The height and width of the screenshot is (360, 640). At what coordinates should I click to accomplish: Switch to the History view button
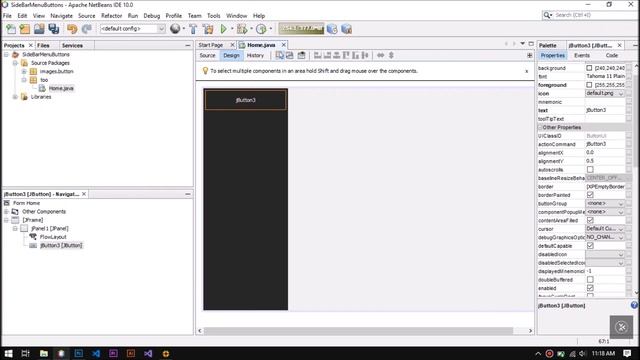256,55
